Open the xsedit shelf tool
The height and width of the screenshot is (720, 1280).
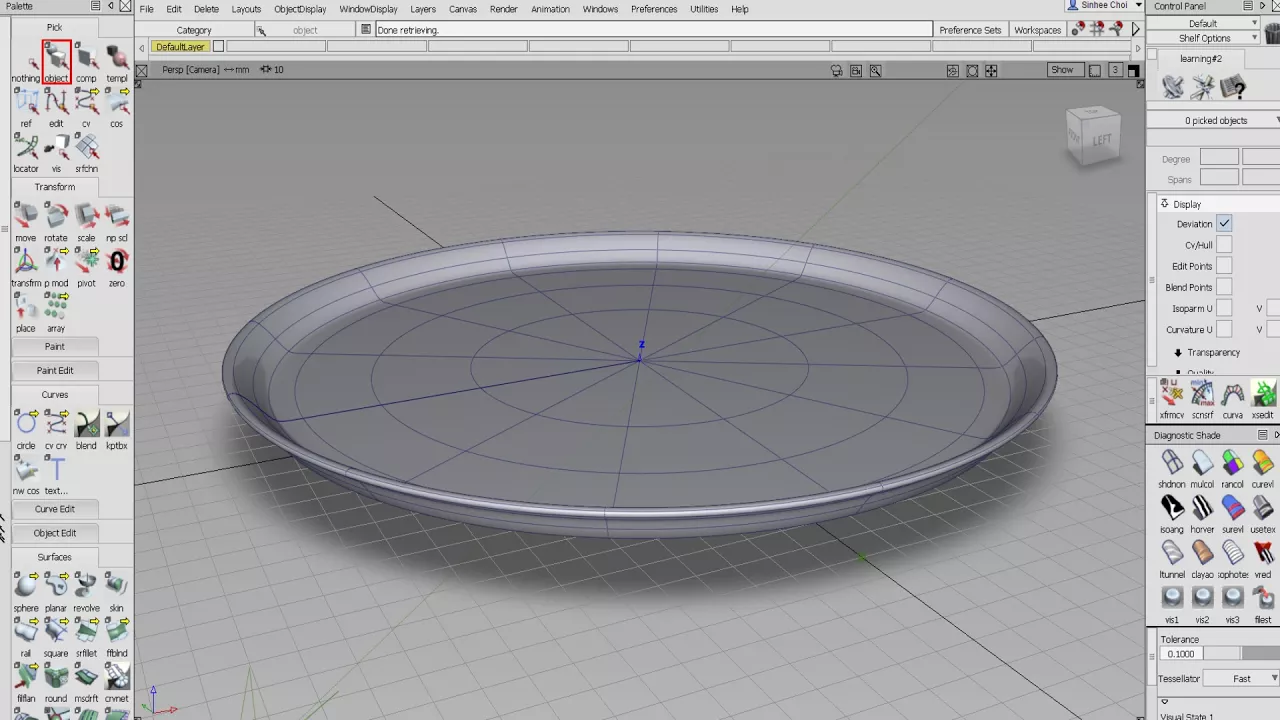click(1263, 399)
